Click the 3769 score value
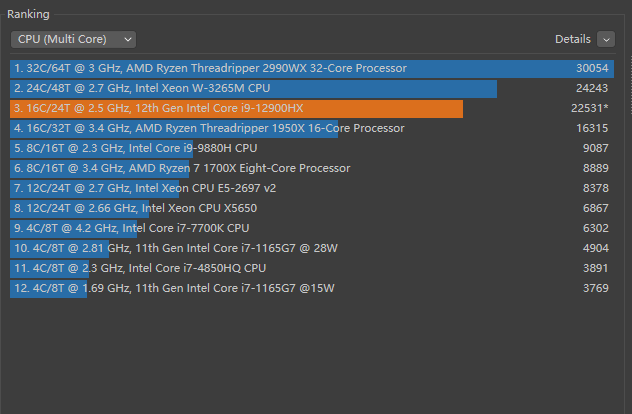This screenshot has height=414, width=632. pos(595,288)
